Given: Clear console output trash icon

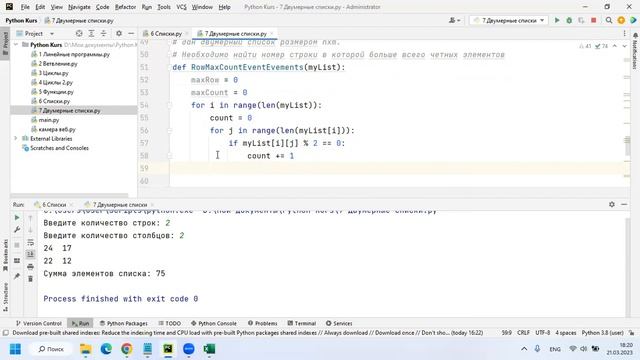Looking at the screenshot, I should pos(30,279).
